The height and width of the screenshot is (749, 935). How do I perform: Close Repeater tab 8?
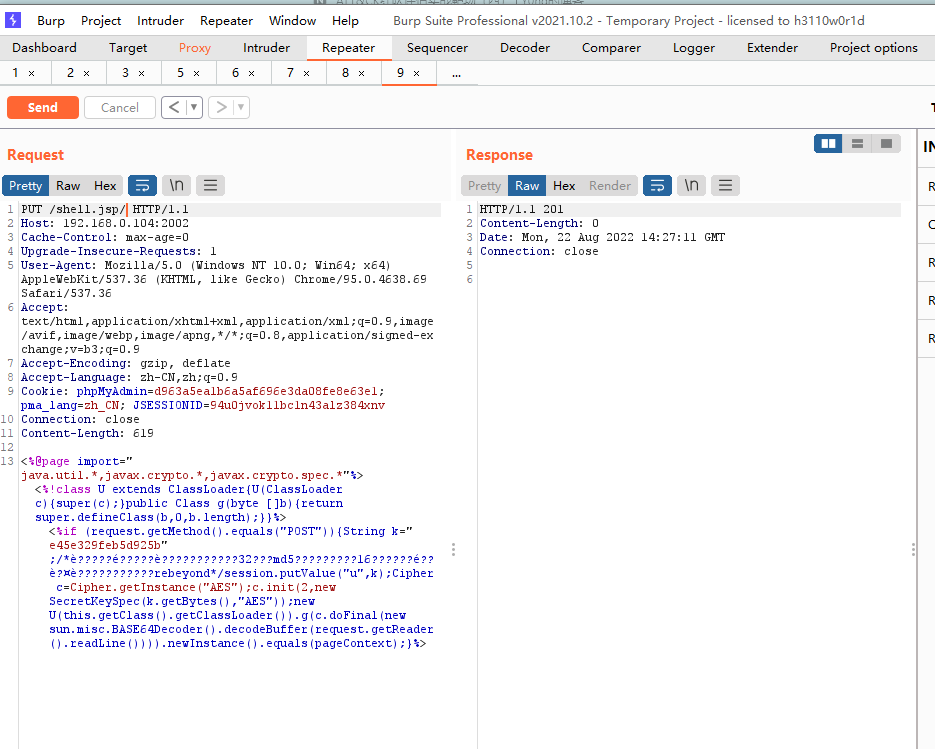point(361,73)
